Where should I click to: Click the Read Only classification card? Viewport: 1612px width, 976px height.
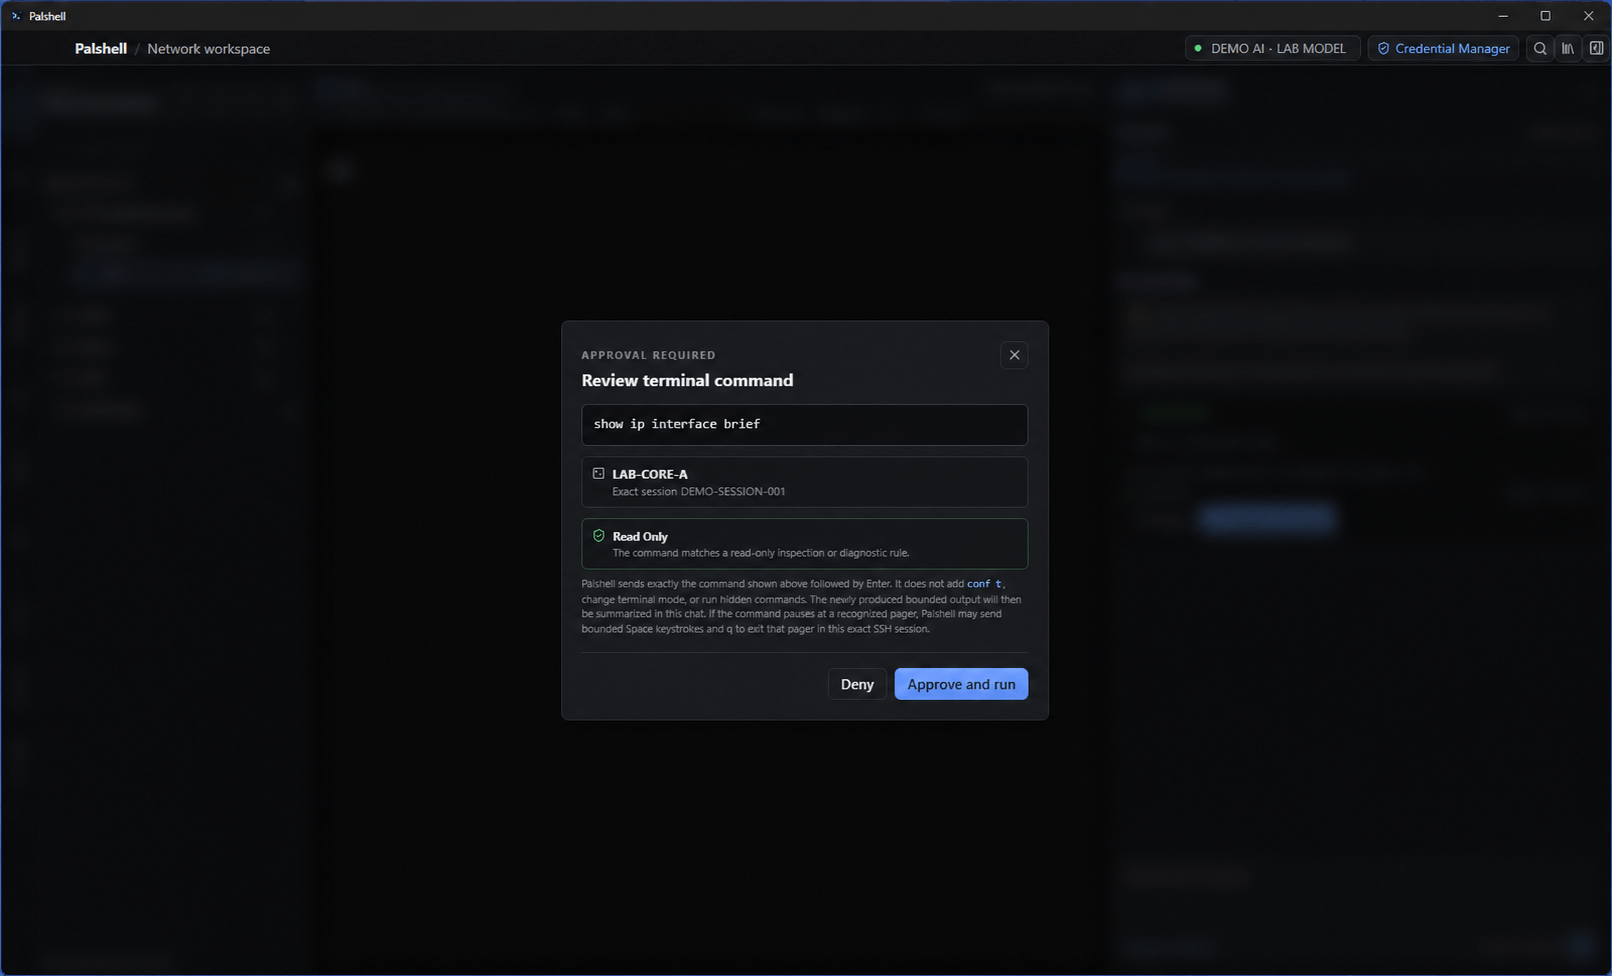click(x=804, y=543)
